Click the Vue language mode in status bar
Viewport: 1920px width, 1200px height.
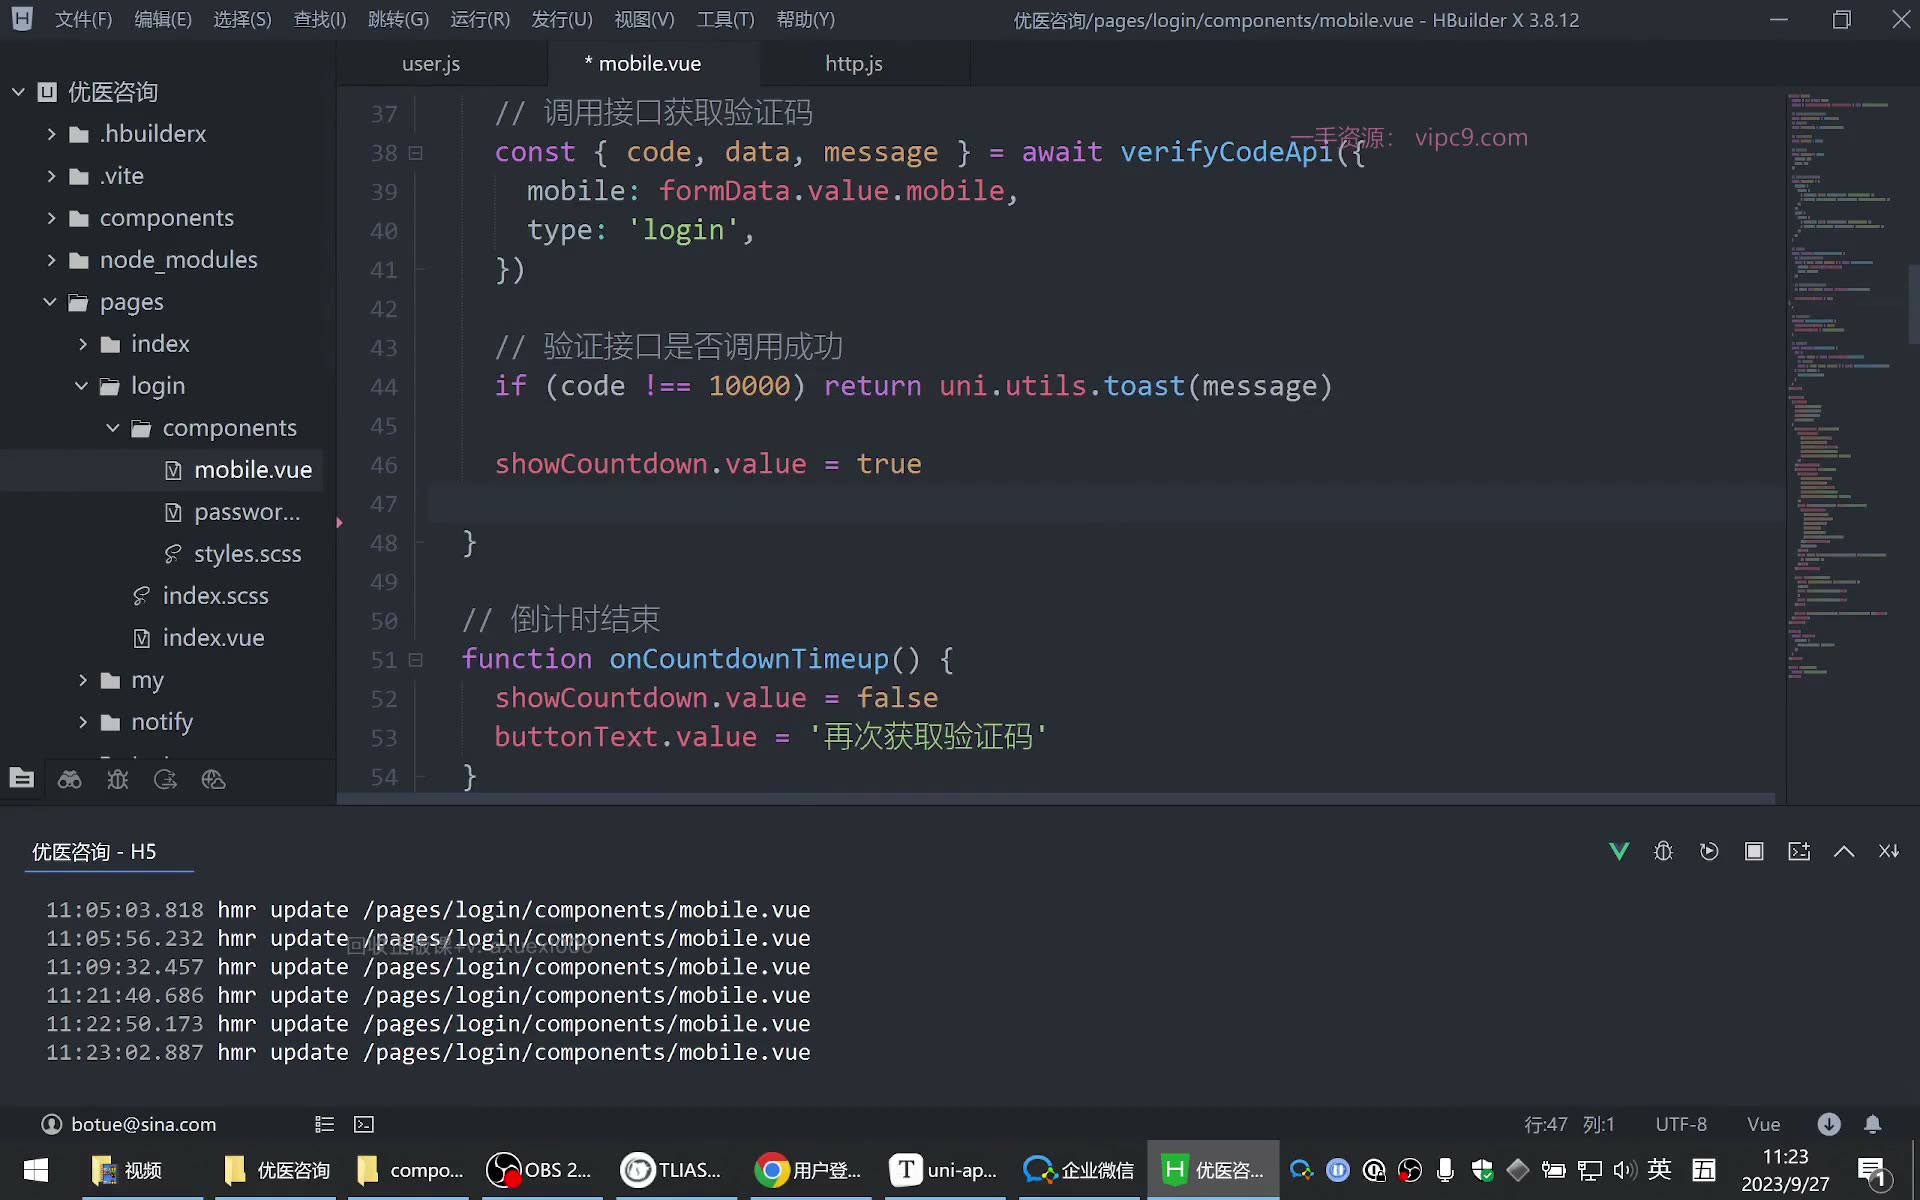(x=1764, y=1124)
